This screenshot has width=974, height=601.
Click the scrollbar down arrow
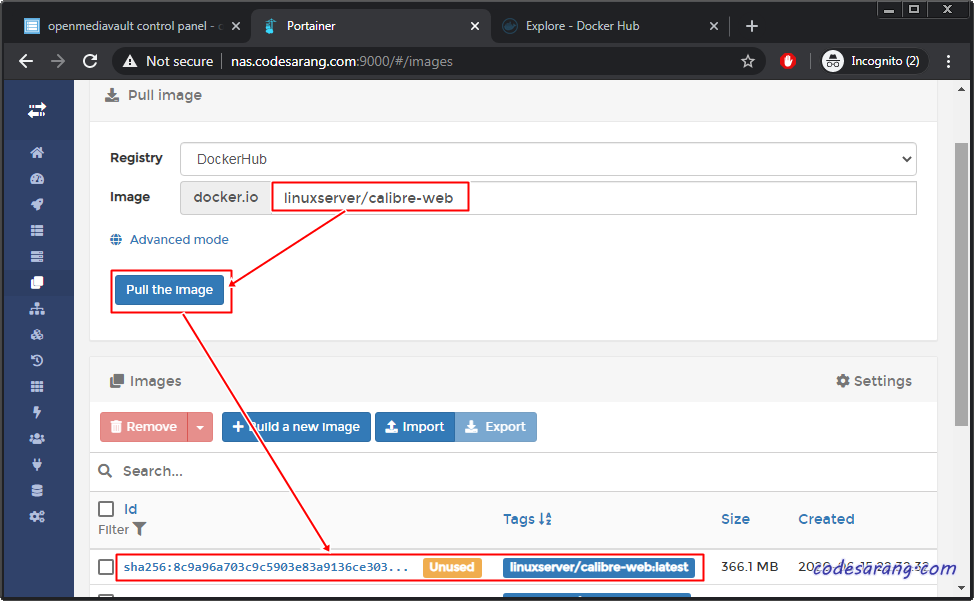[961, 587]
